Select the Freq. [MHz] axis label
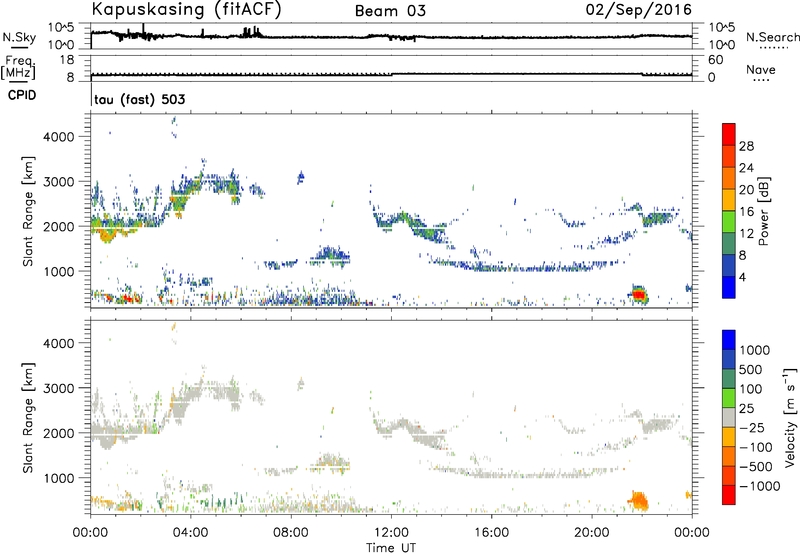Screen dimensions: 800x554 18,68
